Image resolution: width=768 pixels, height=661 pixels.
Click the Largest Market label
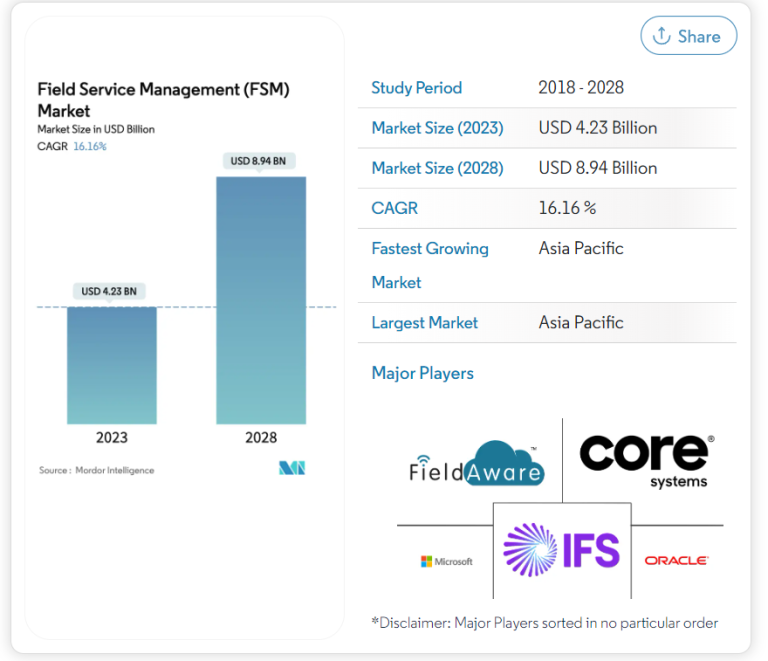pos(424,322)
